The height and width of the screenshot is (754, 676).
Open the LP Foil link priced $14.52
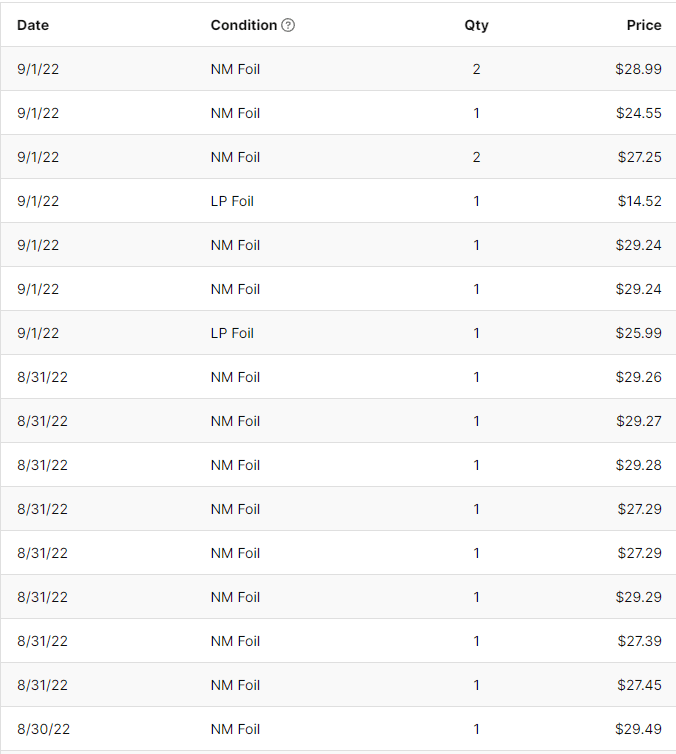tap(232, 201)
